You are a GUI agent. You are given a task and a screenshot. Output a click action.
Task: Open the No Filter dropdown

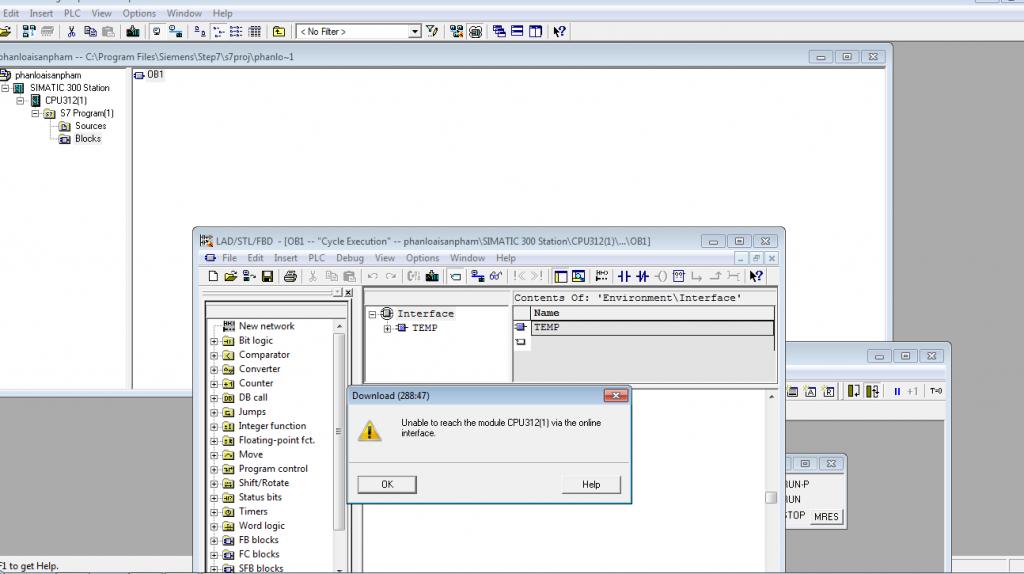pyautogui.click(x=414, y=31)
